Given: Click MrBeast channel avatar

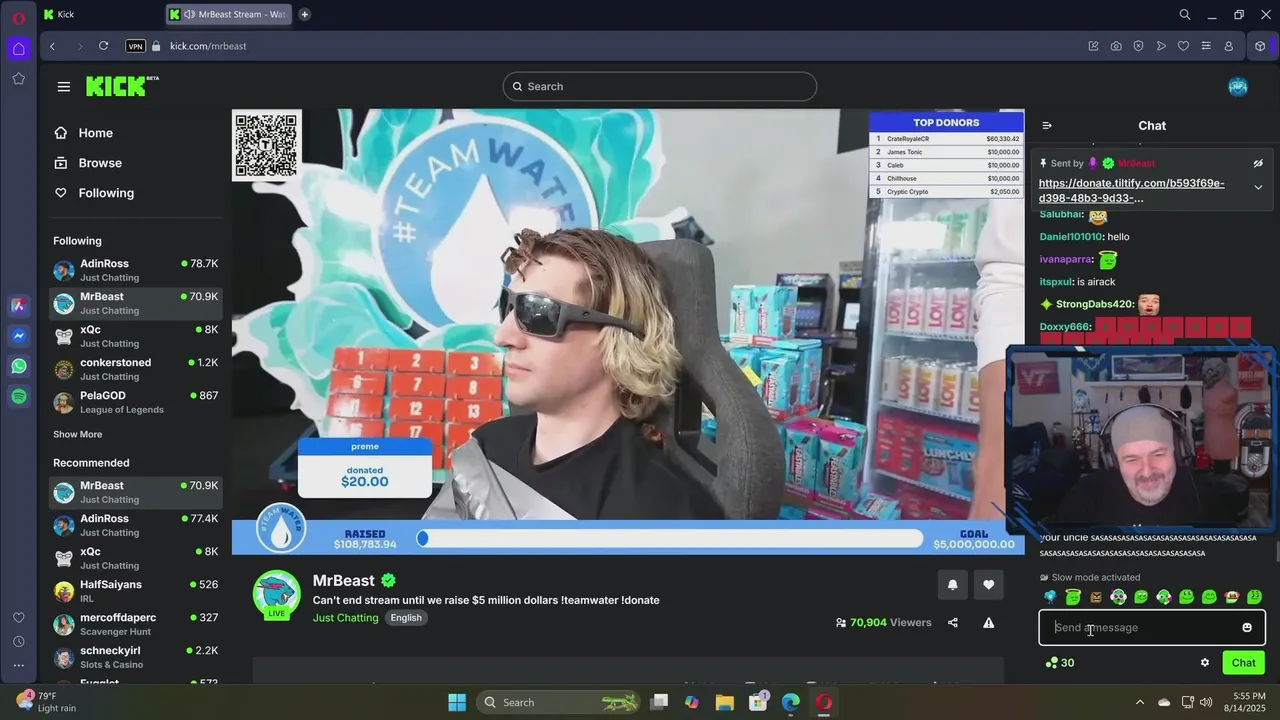Looking at the screenshot, I should tap(277, 594).
